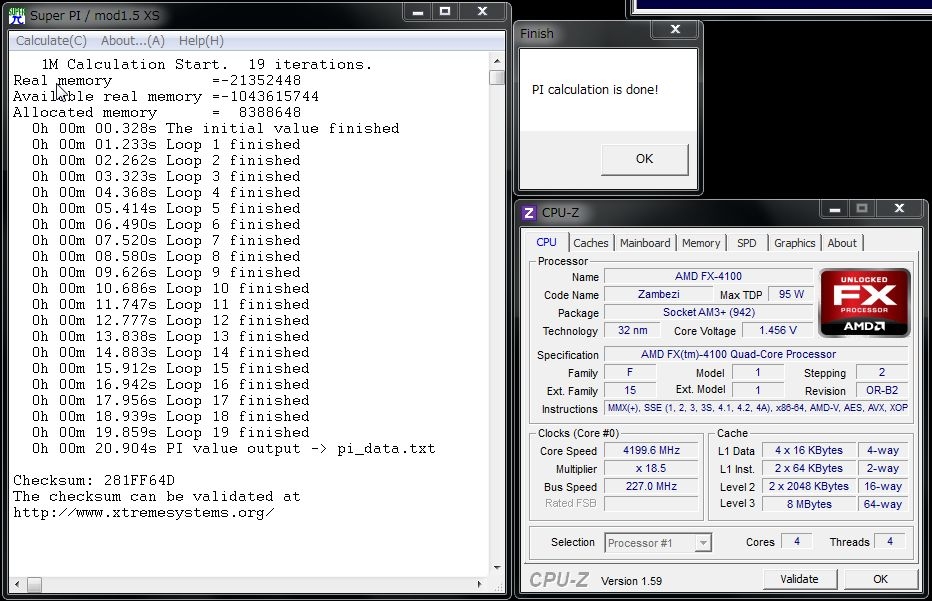Click the Allocated memory = 8388648 line
Image resolution: width=932 pixels, height=601 pixels.
pyautogui.click(x=157, y=112)
